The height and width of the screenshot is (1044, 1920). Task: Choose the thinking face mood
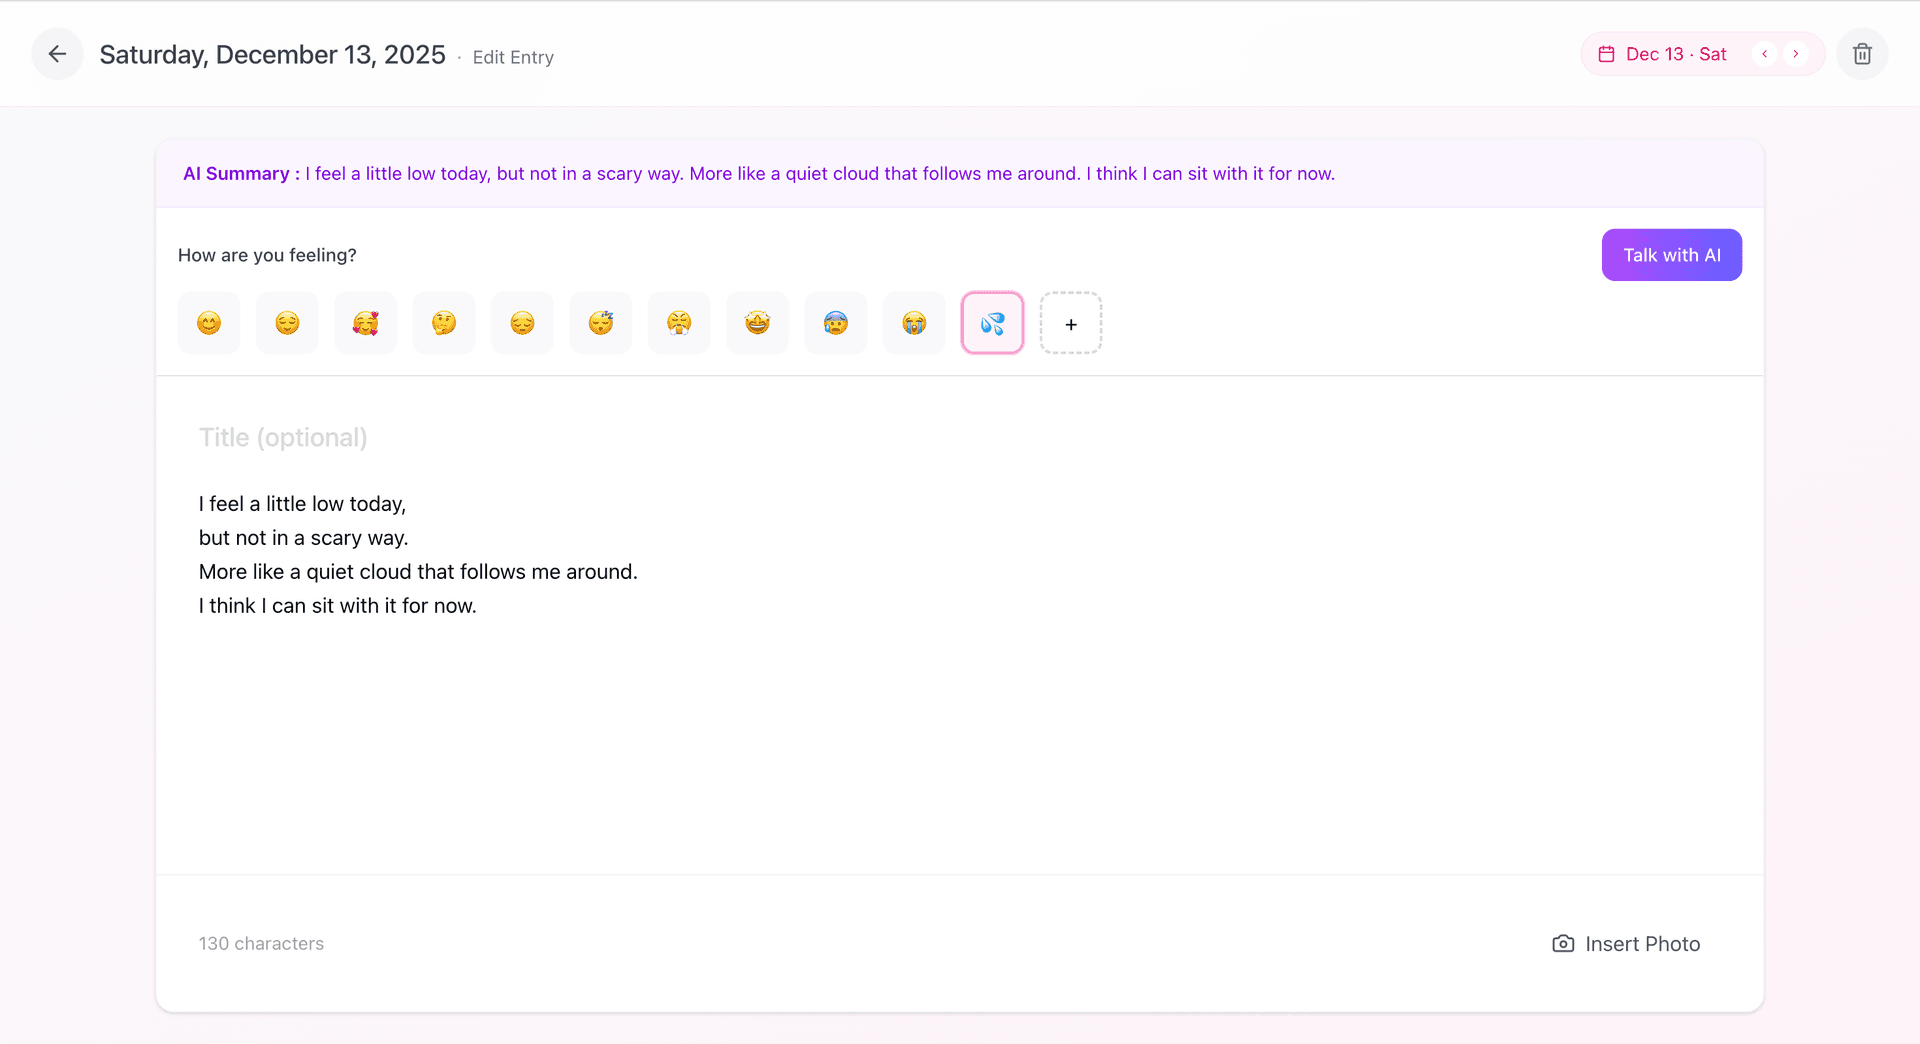(x=444, y=323)
